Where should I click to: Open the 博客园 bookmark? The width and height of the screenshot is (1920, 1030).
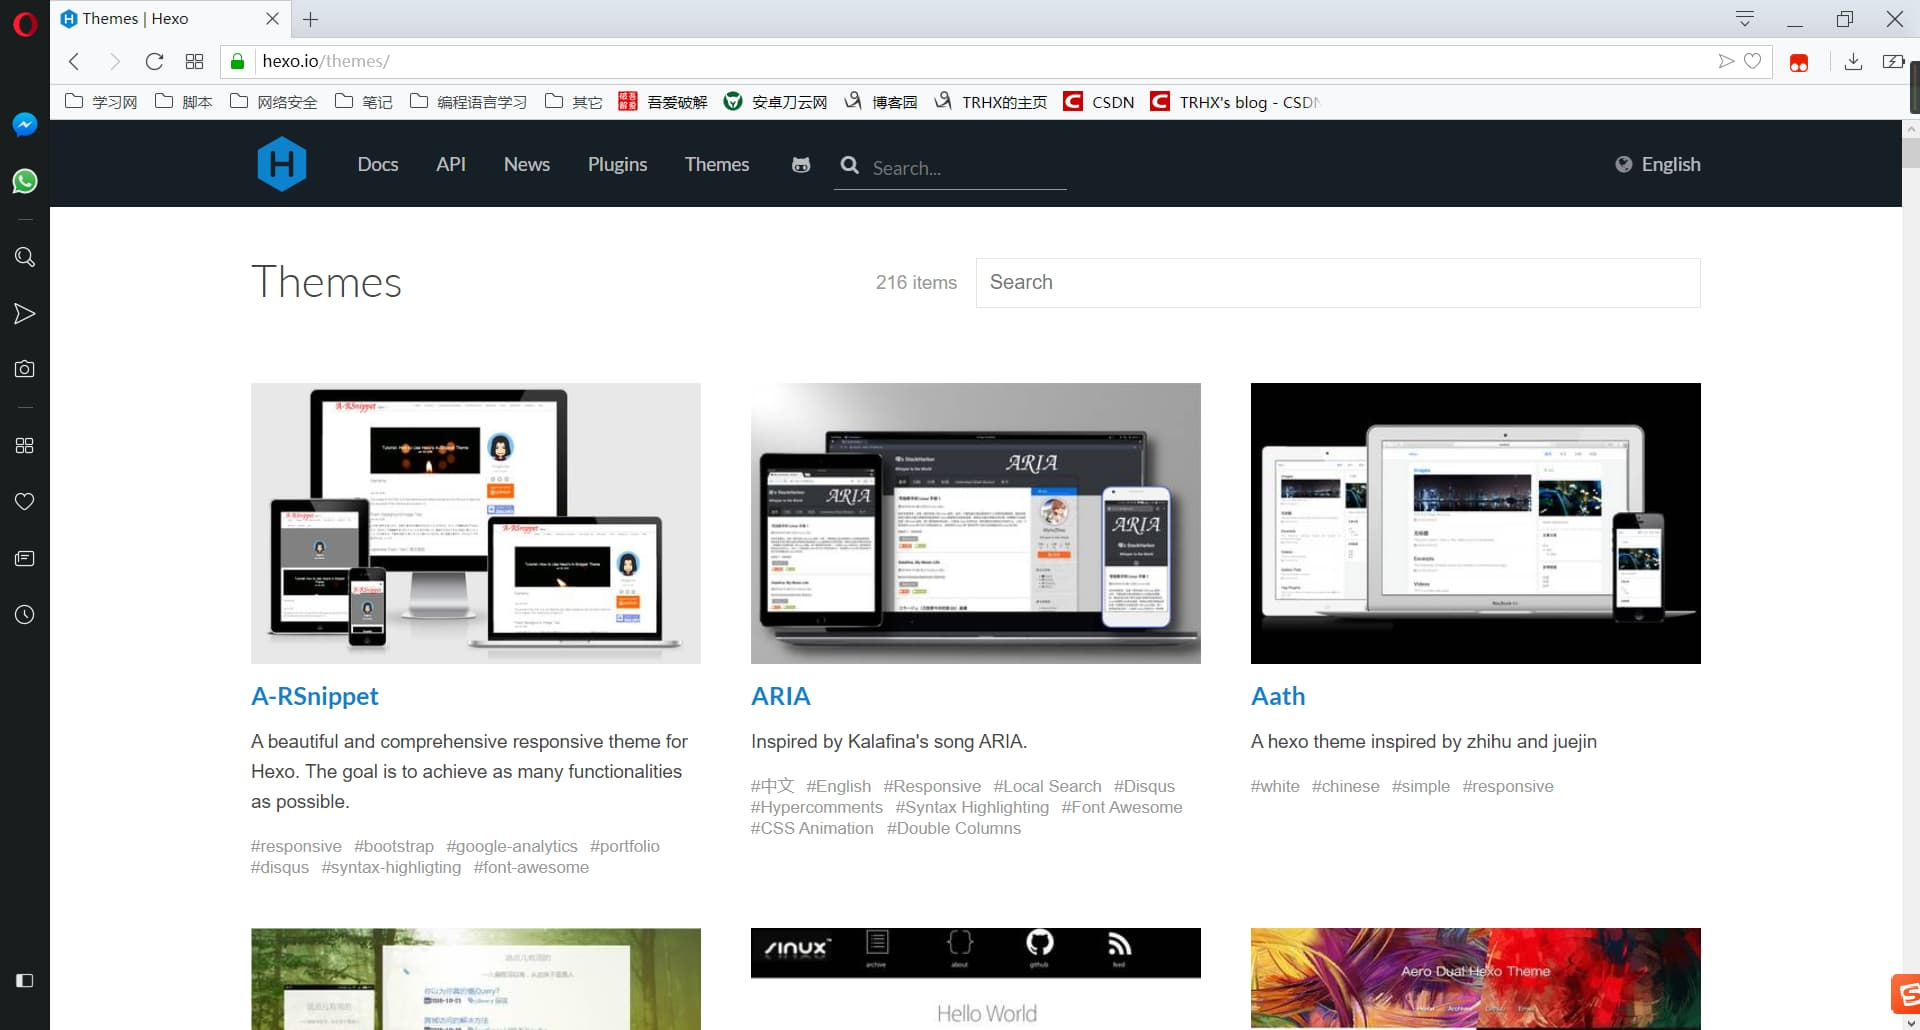tap(881, 102)
